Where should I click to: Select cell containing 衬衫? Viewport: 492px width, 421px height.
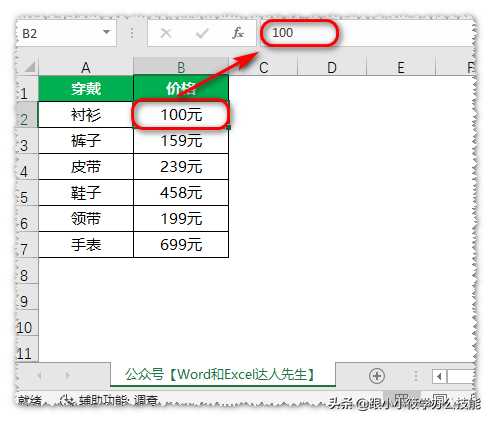[x=86, y=115]
